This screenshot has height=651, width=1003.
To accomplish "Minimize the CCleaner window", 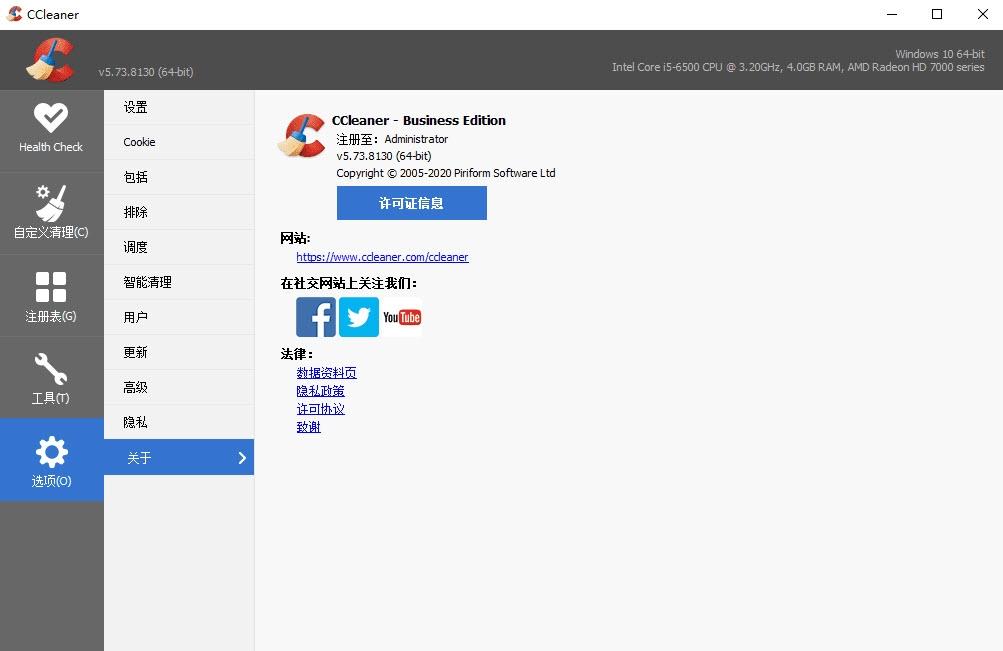I will [x=892, y=14].
